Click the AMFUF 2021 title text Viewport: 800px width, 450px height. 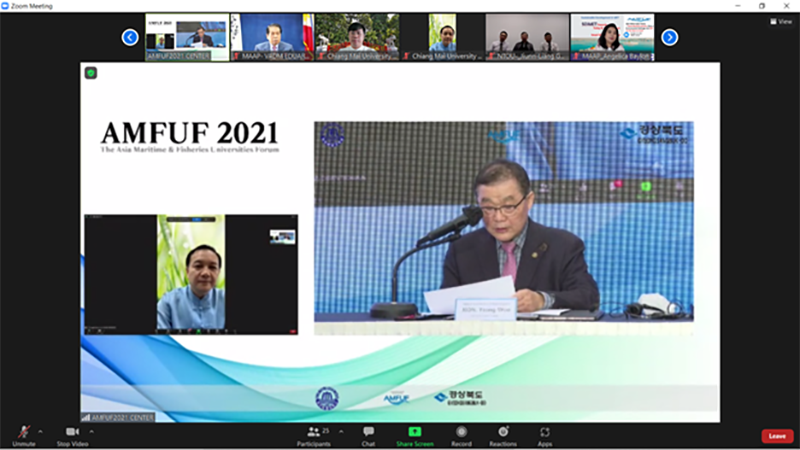pyautogui.click(x=189, y=133)
